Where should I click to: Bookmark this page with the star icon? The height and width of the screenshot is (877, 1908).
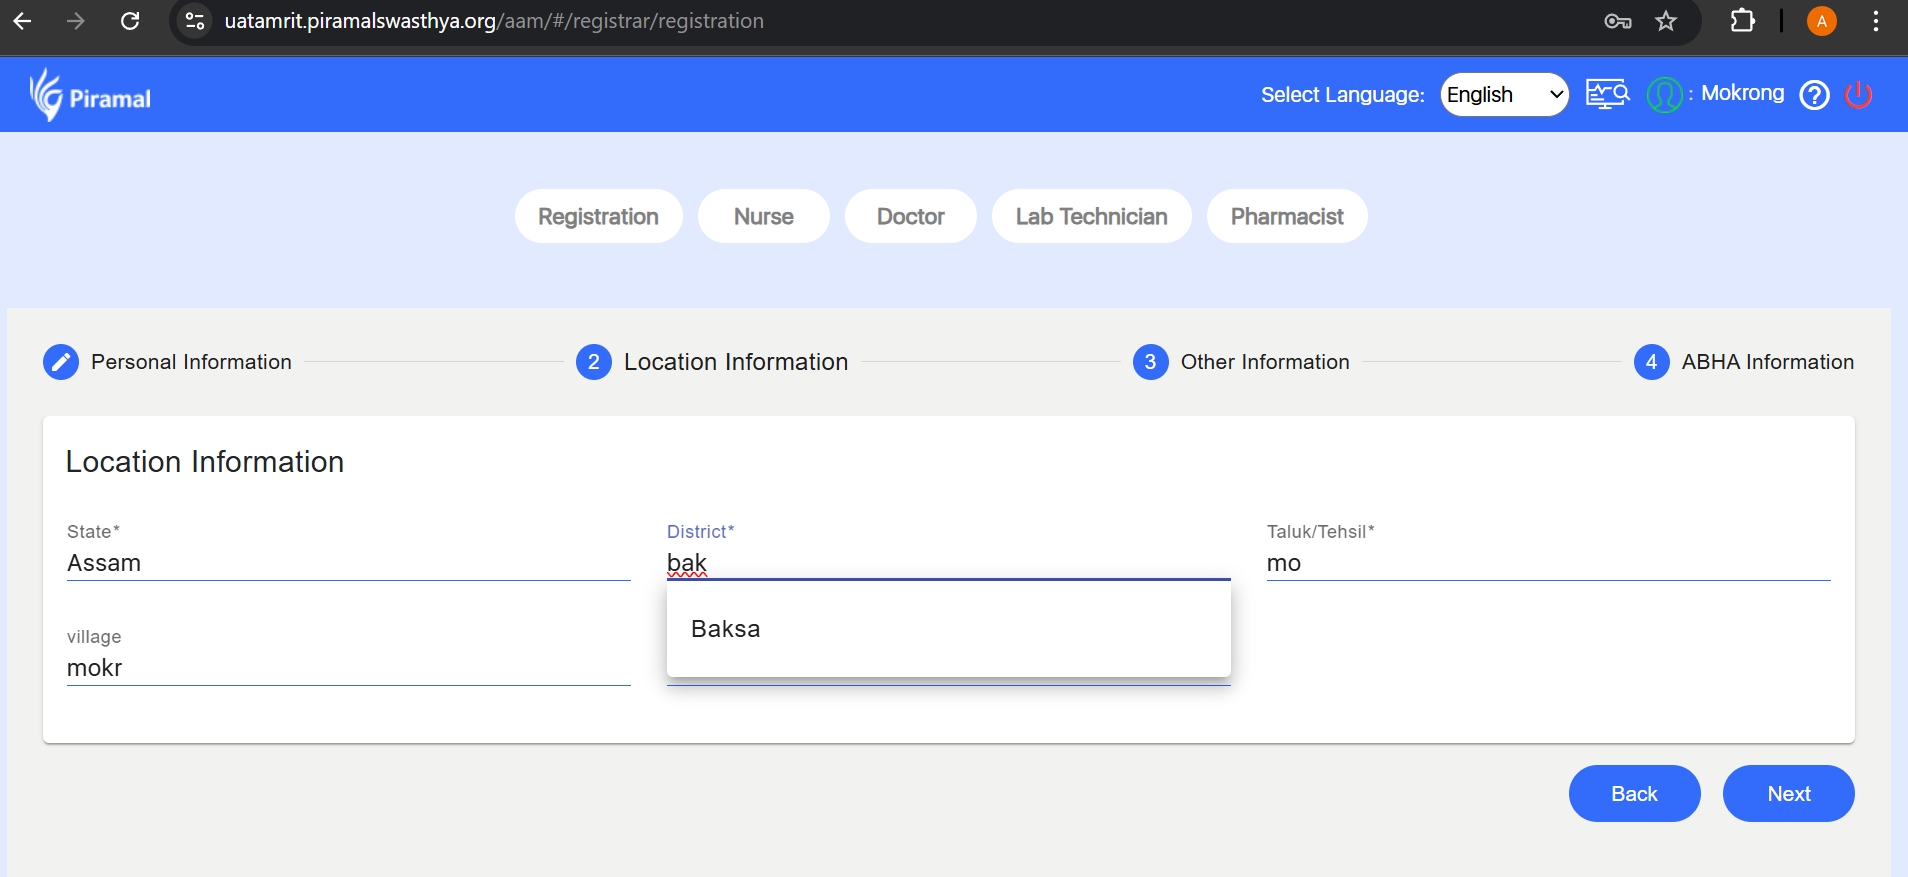(1666, 21)
